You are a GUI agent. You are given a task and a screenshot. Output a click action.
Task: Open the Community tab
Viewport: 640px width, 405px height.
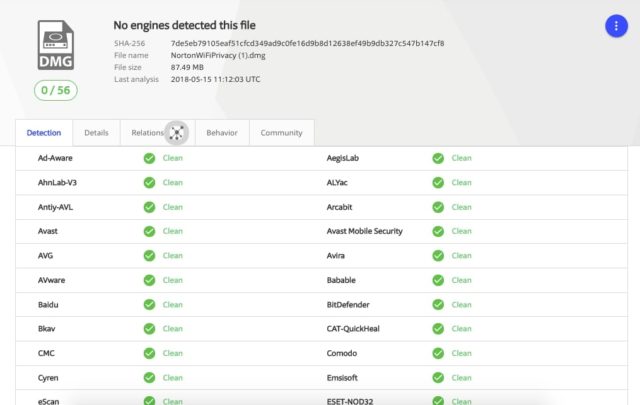click(282, 133)
